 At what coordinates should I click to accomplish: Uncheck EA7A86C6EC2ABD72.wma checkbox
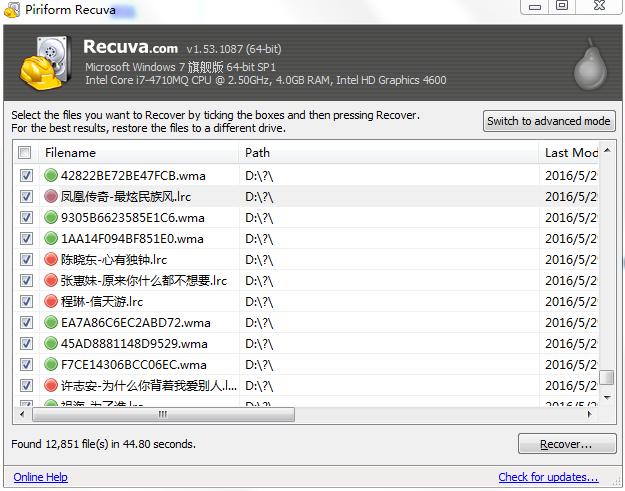26,322
